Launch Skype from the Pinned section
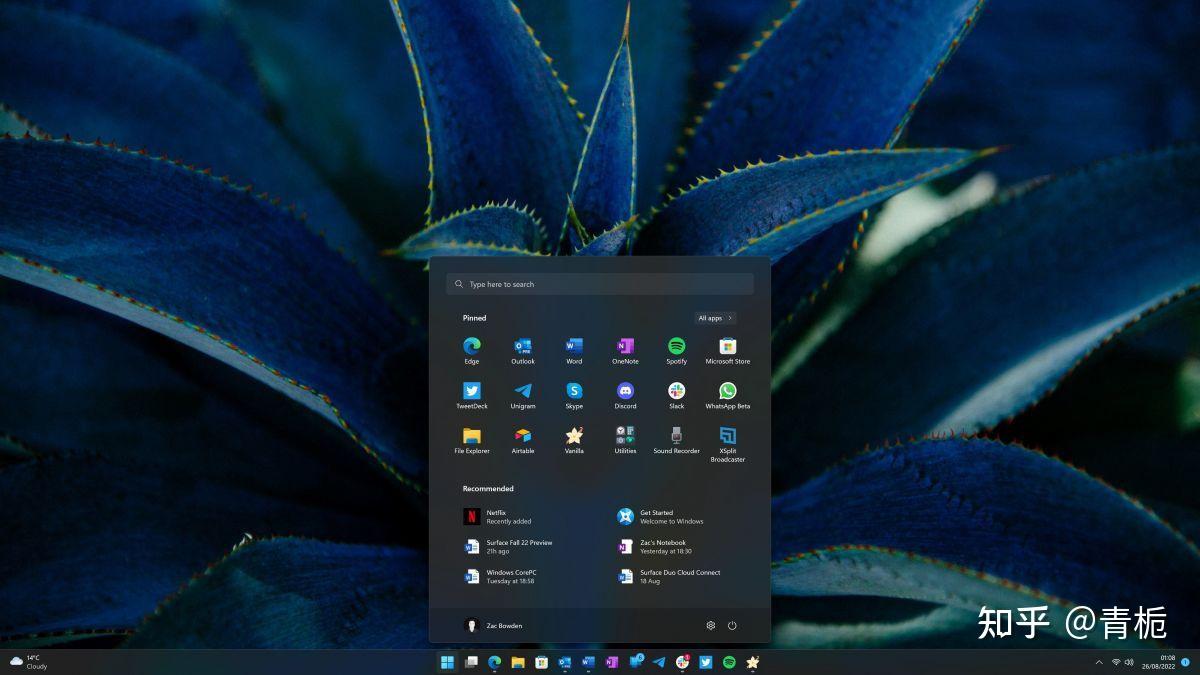 click(574, 395)
